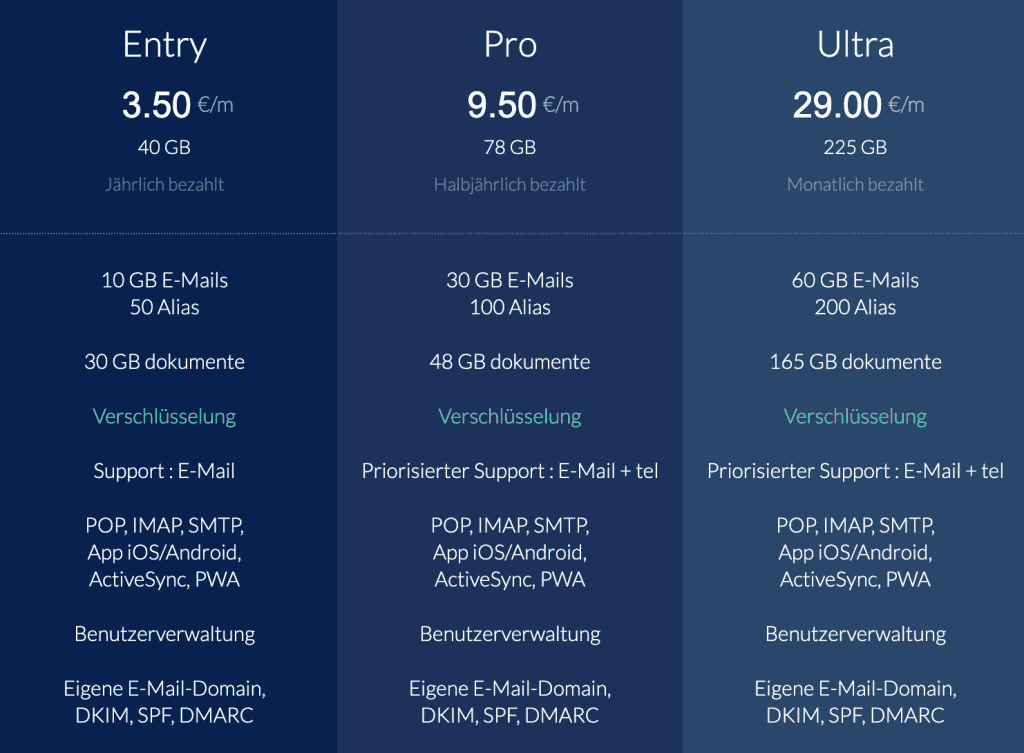Select the 78 GB storage label

(x=509, y=148)
